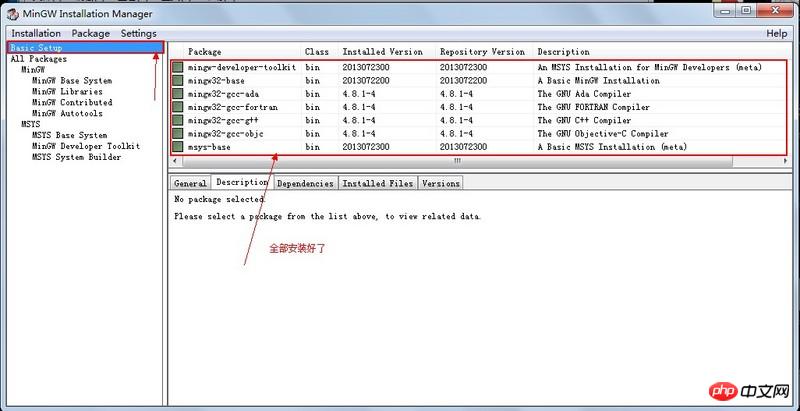Sort by the Package column header
The image size is (800, 411).
click(x=242, y=52)
